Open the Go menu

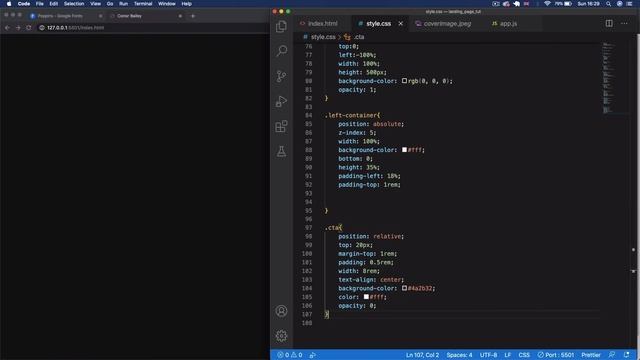pyautogui.click(x=110, y=4)
